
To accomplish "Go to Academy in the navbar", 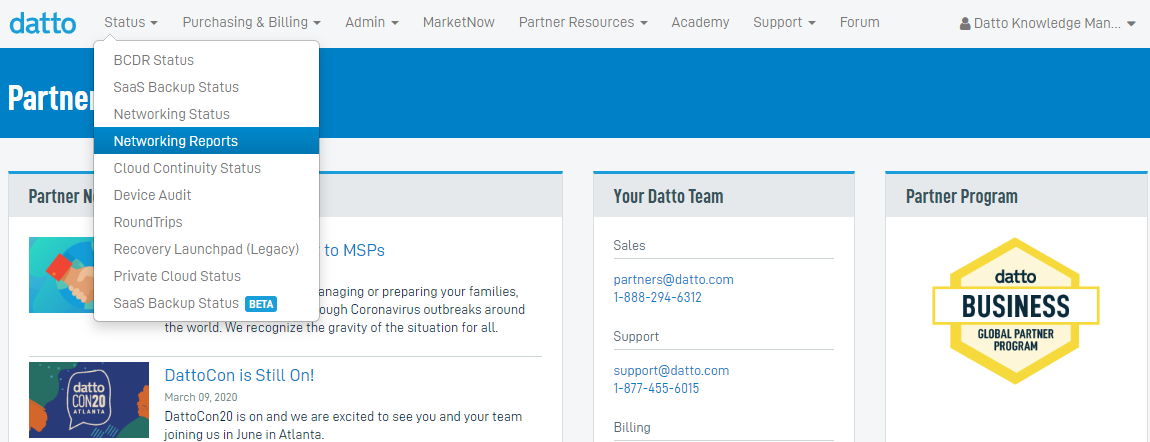I will pyautogui.click(x=700, y=22).
